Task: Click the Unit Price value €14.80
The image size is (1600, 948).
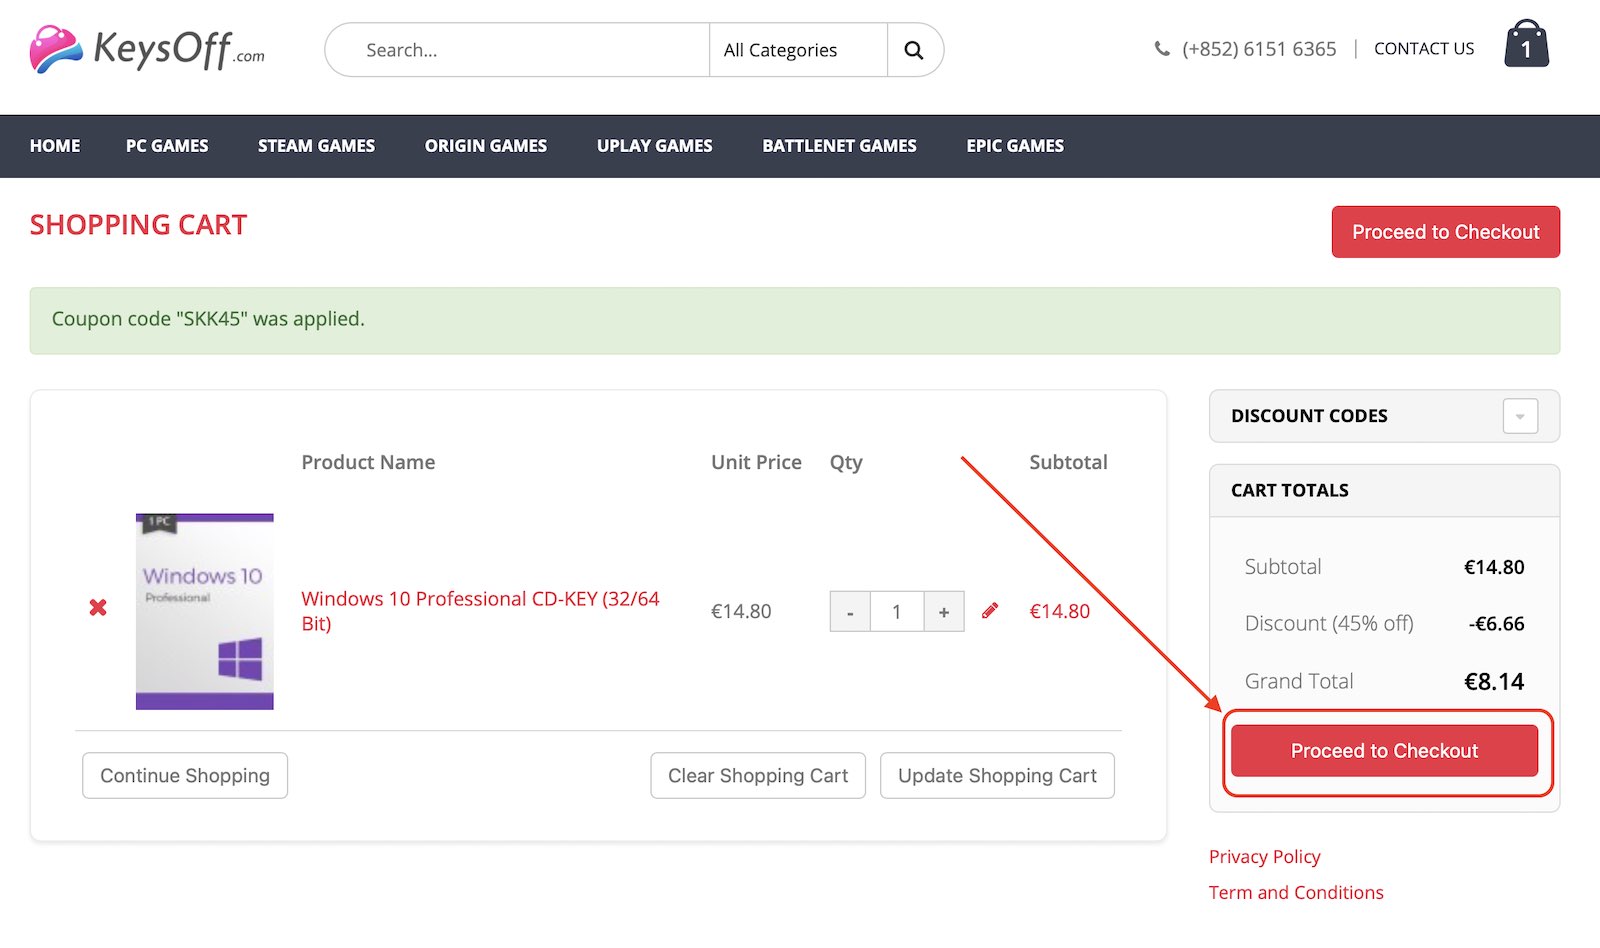Action: pos(741,611)
